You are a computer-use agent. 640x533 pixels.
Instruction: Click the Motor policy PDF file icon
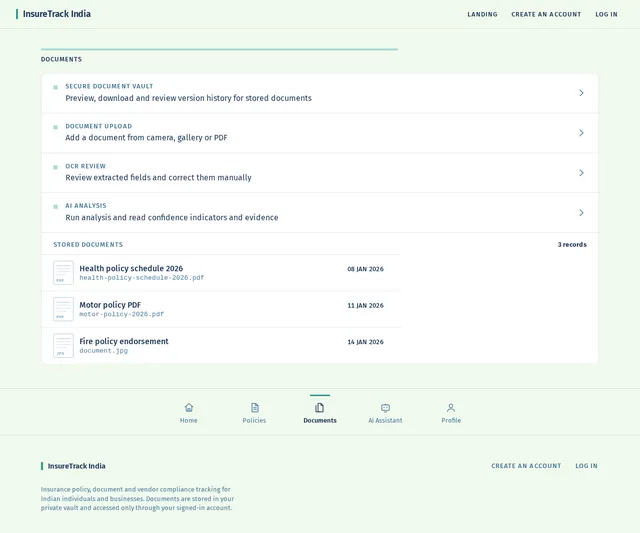point(63,309)
